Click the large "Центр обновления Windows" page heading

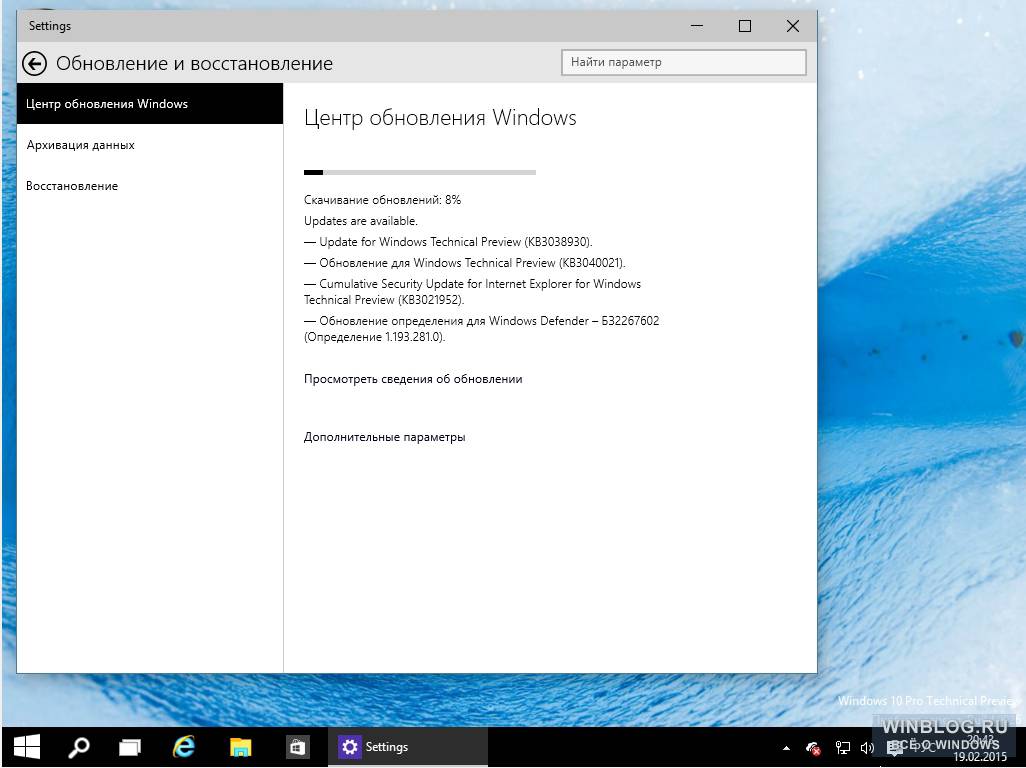[x=440, y=118]
